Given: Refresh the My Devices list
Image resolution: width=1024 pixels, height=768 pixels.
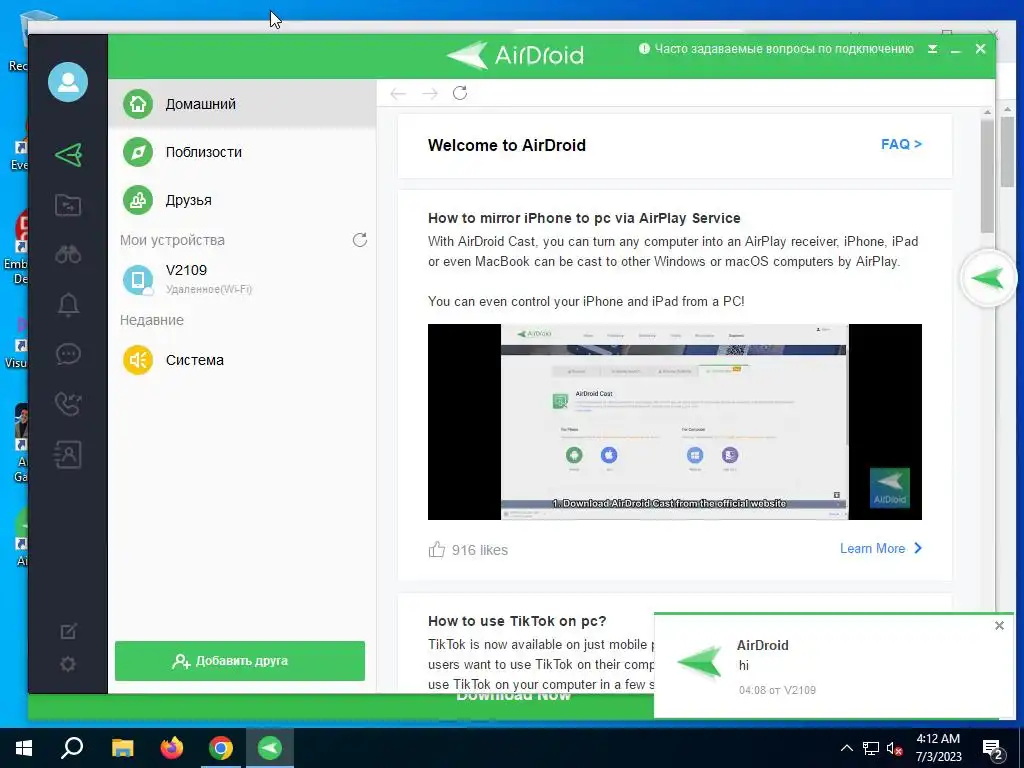Looking at the screenshot, I should pos(360,240).
